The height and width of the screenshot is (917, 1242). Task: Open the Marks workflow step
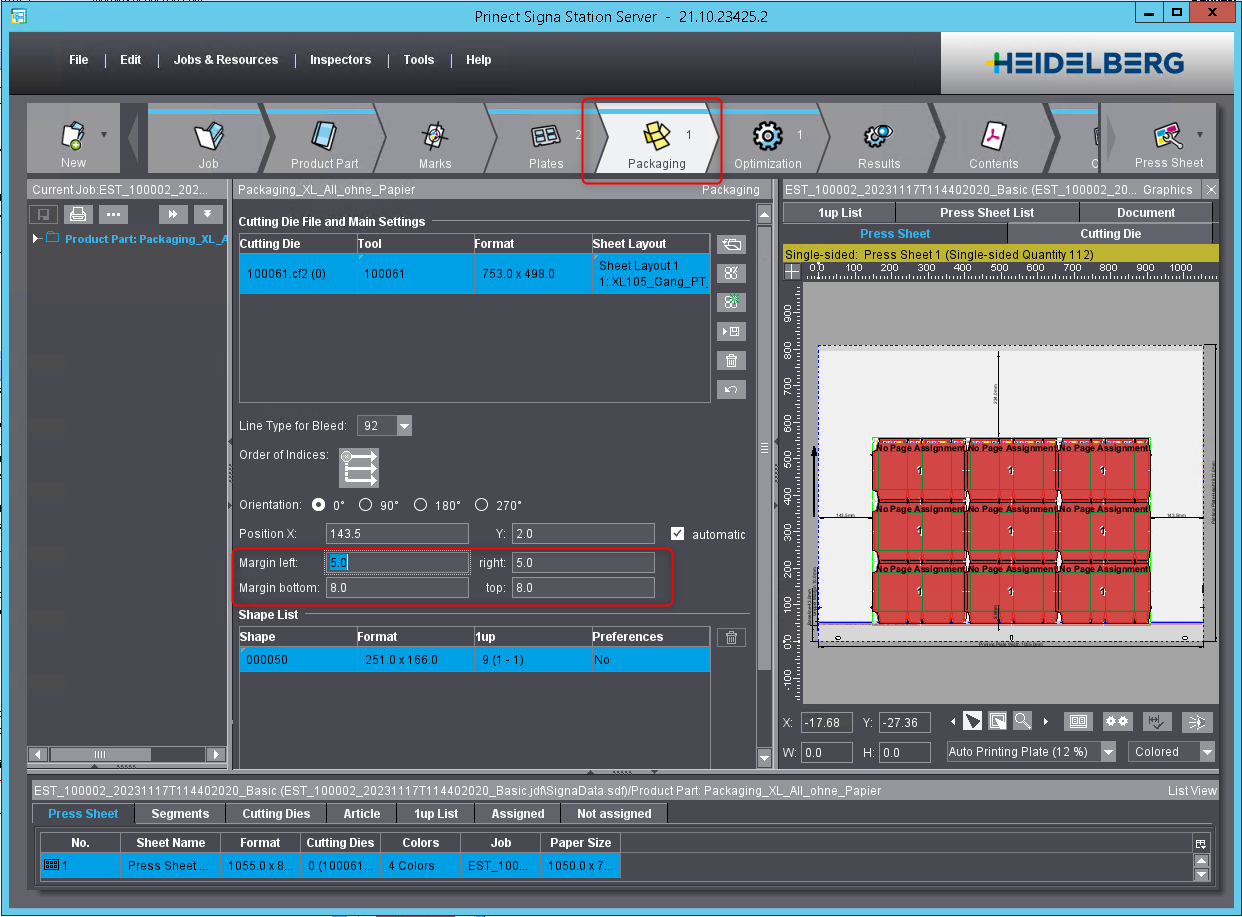coord(434,140)
